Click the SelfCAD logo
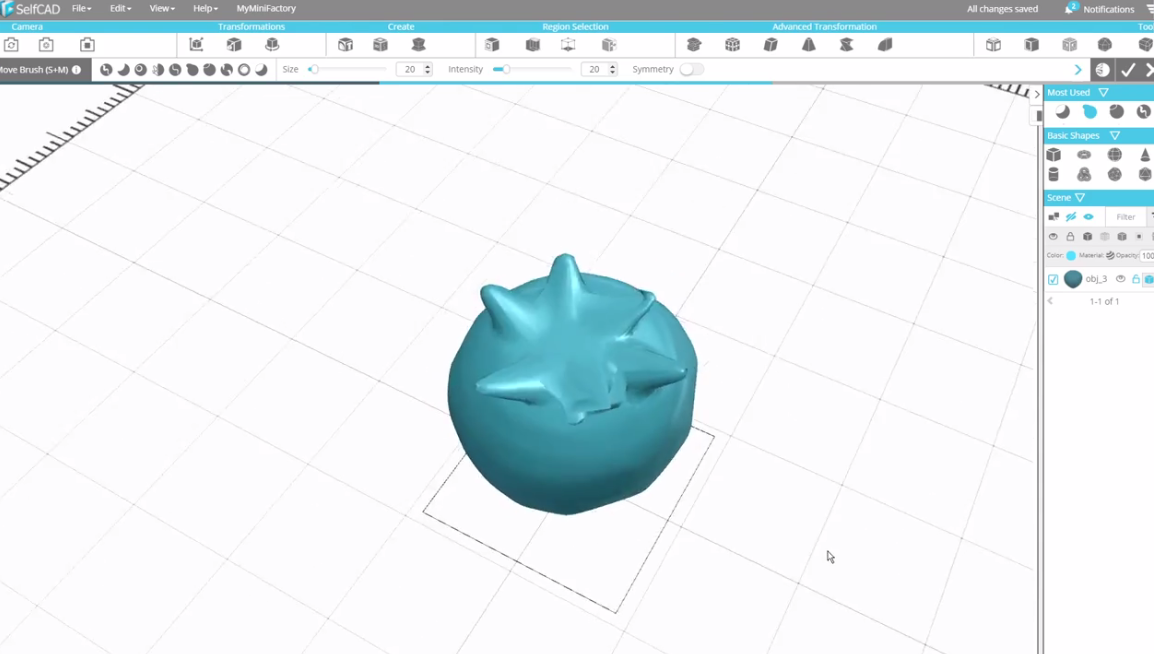Viewport: 1154px width, 654px height. pos(31,9)
